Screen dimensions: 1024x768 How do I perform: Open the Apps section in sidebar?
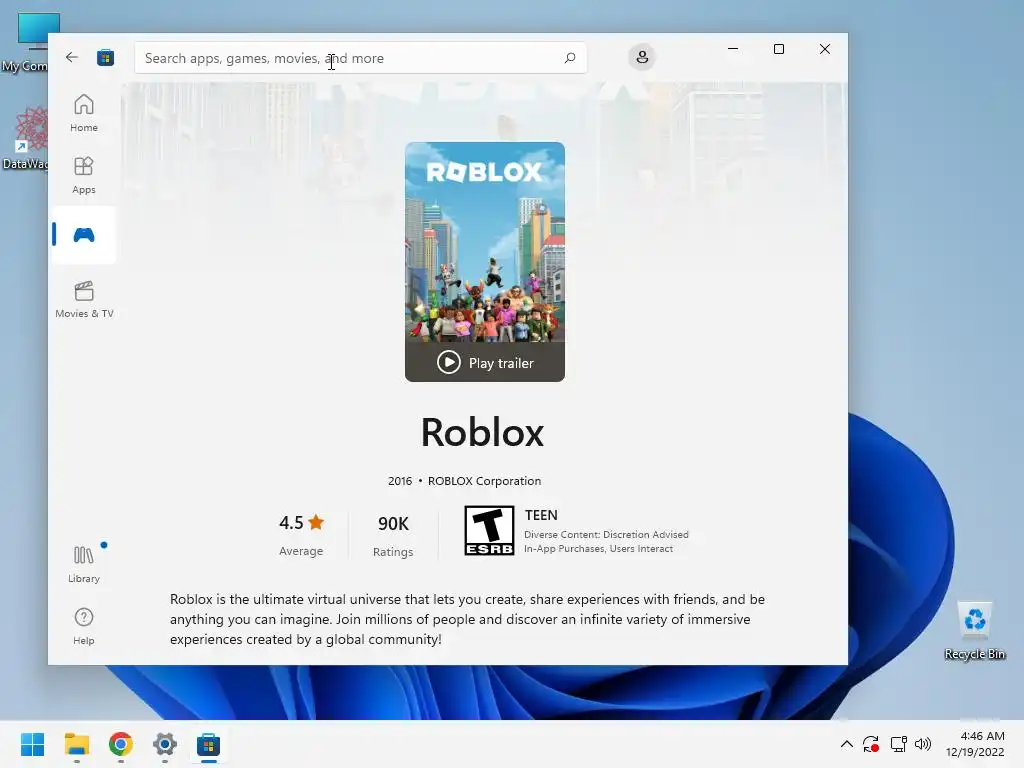84,175
